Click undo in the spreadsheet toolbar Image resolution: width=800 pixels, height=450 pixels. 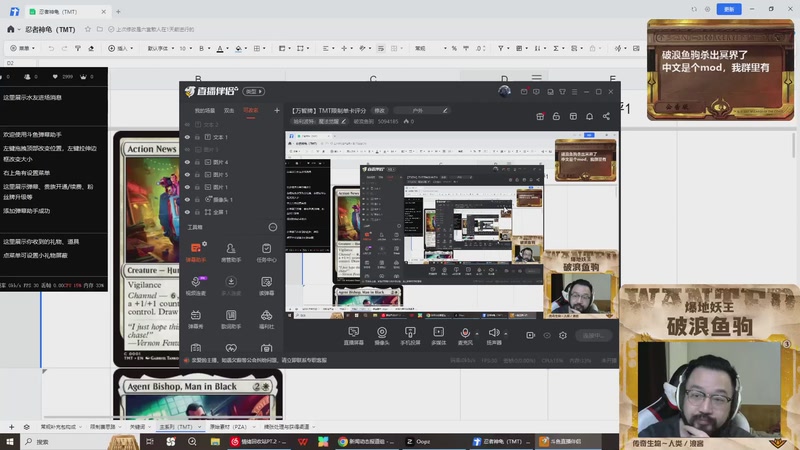[51, 48]
